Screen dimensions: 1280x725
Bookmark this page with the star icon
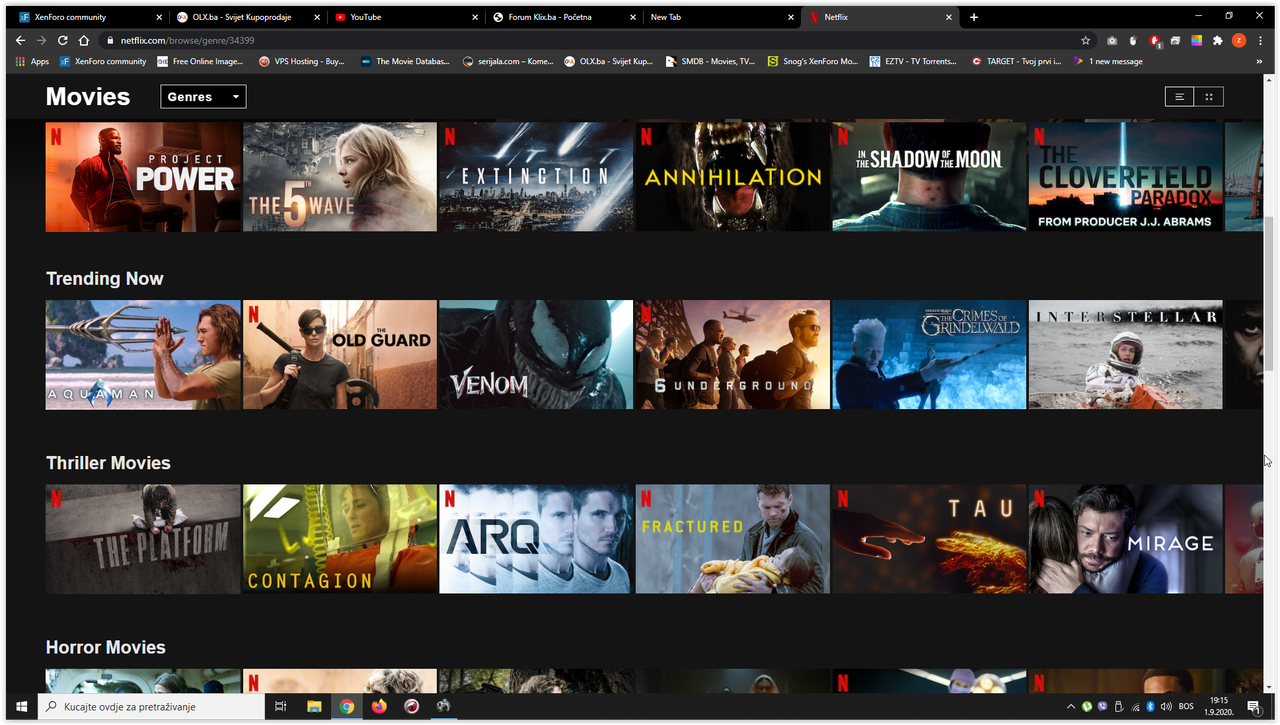pyautogui.click(x=1086, y=40)
